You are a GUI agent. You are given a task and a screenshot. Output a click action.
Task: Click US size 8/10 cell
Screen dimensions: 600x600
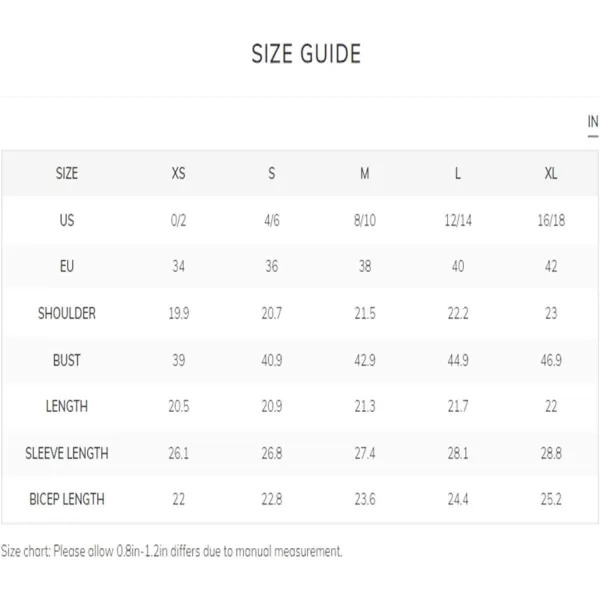point(365,220)
